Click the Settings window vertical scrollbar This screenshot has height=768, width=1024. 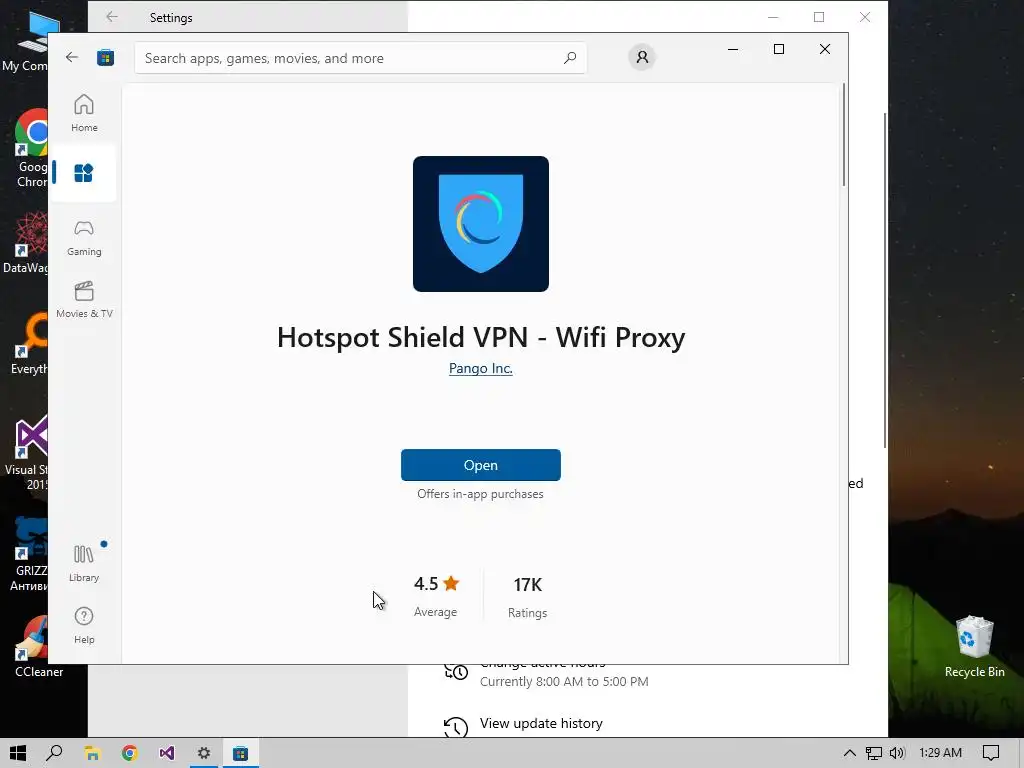click(x=885, y=281)
